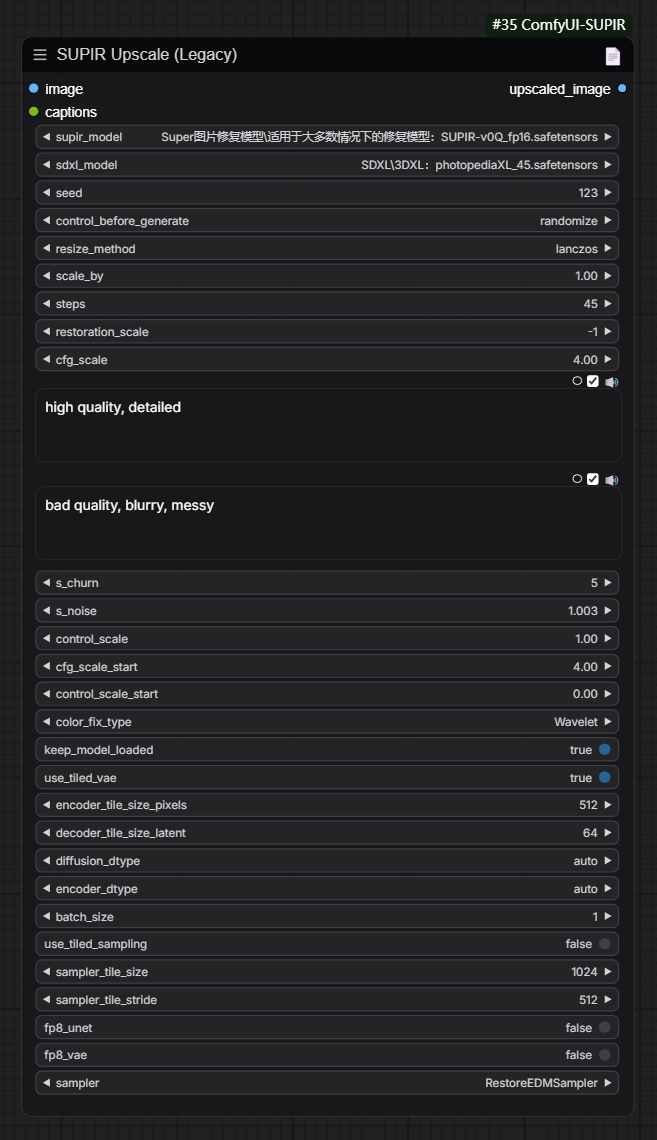Screen dimensions: 657x1140
Task: Toggle checkbox above 'bad quality, blurry, messy' box
Action: 593,479
